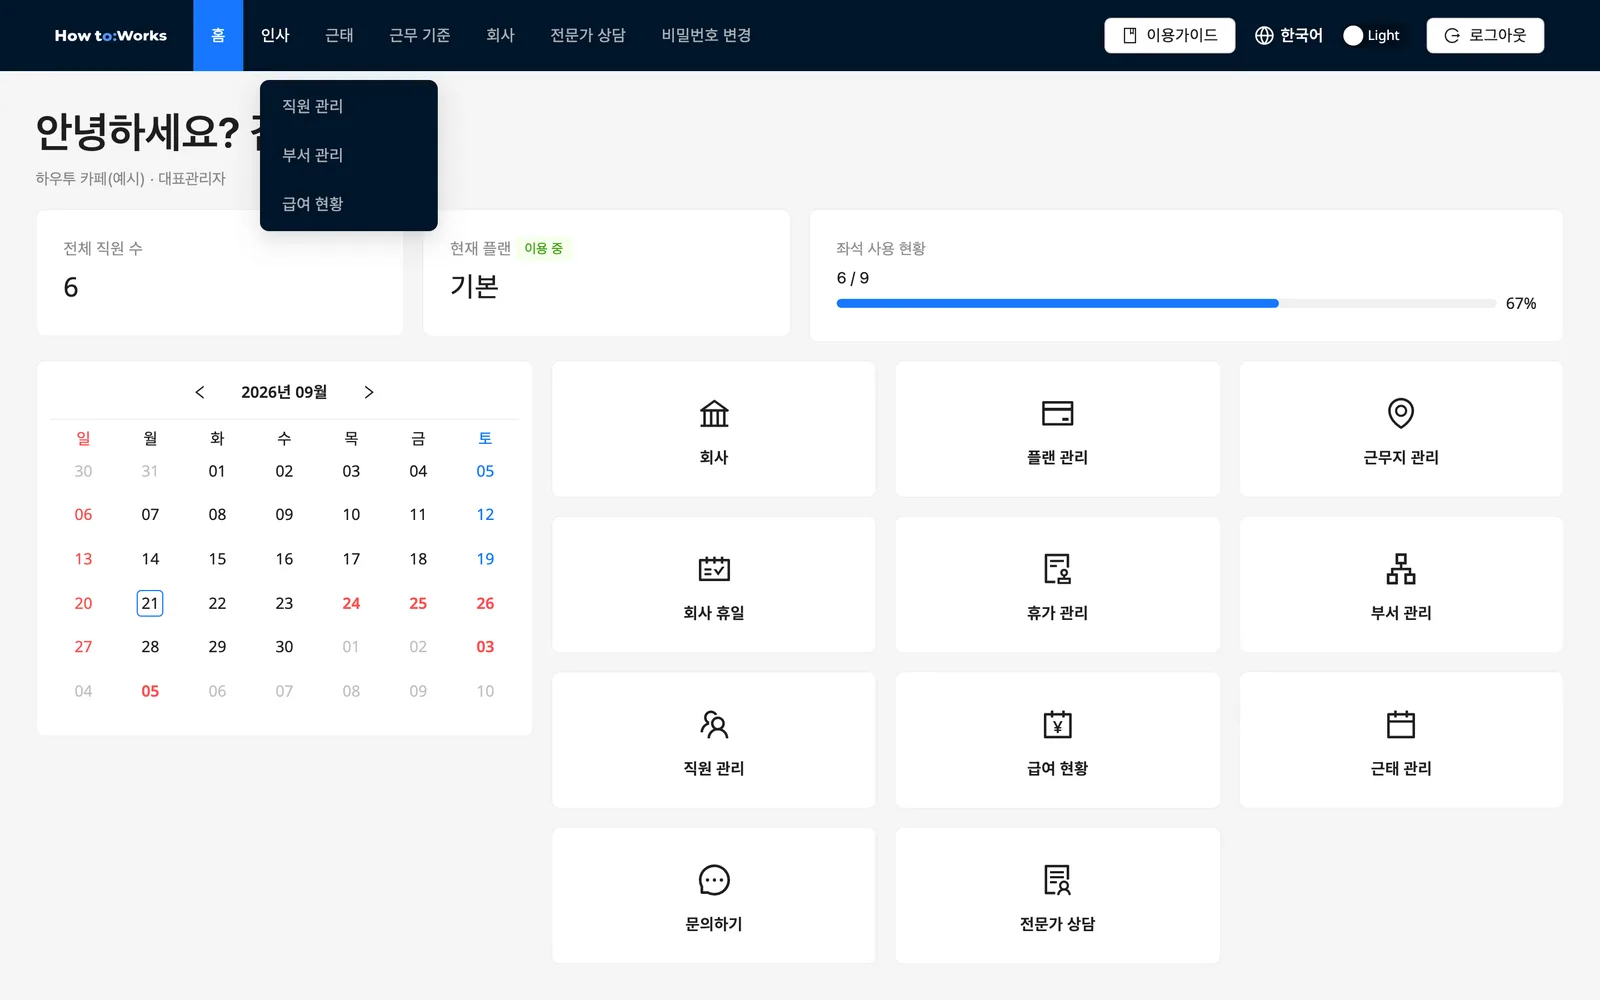Open 직원 관리 people card
1600x1000 pixels.
(x=713, y=740)
